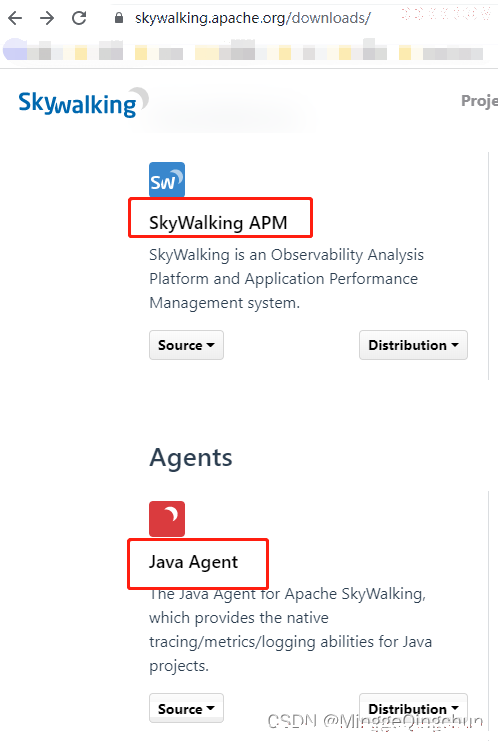498x741 pixels.
Task: Click the Agents section heading
Action: [x=191, y=457]
